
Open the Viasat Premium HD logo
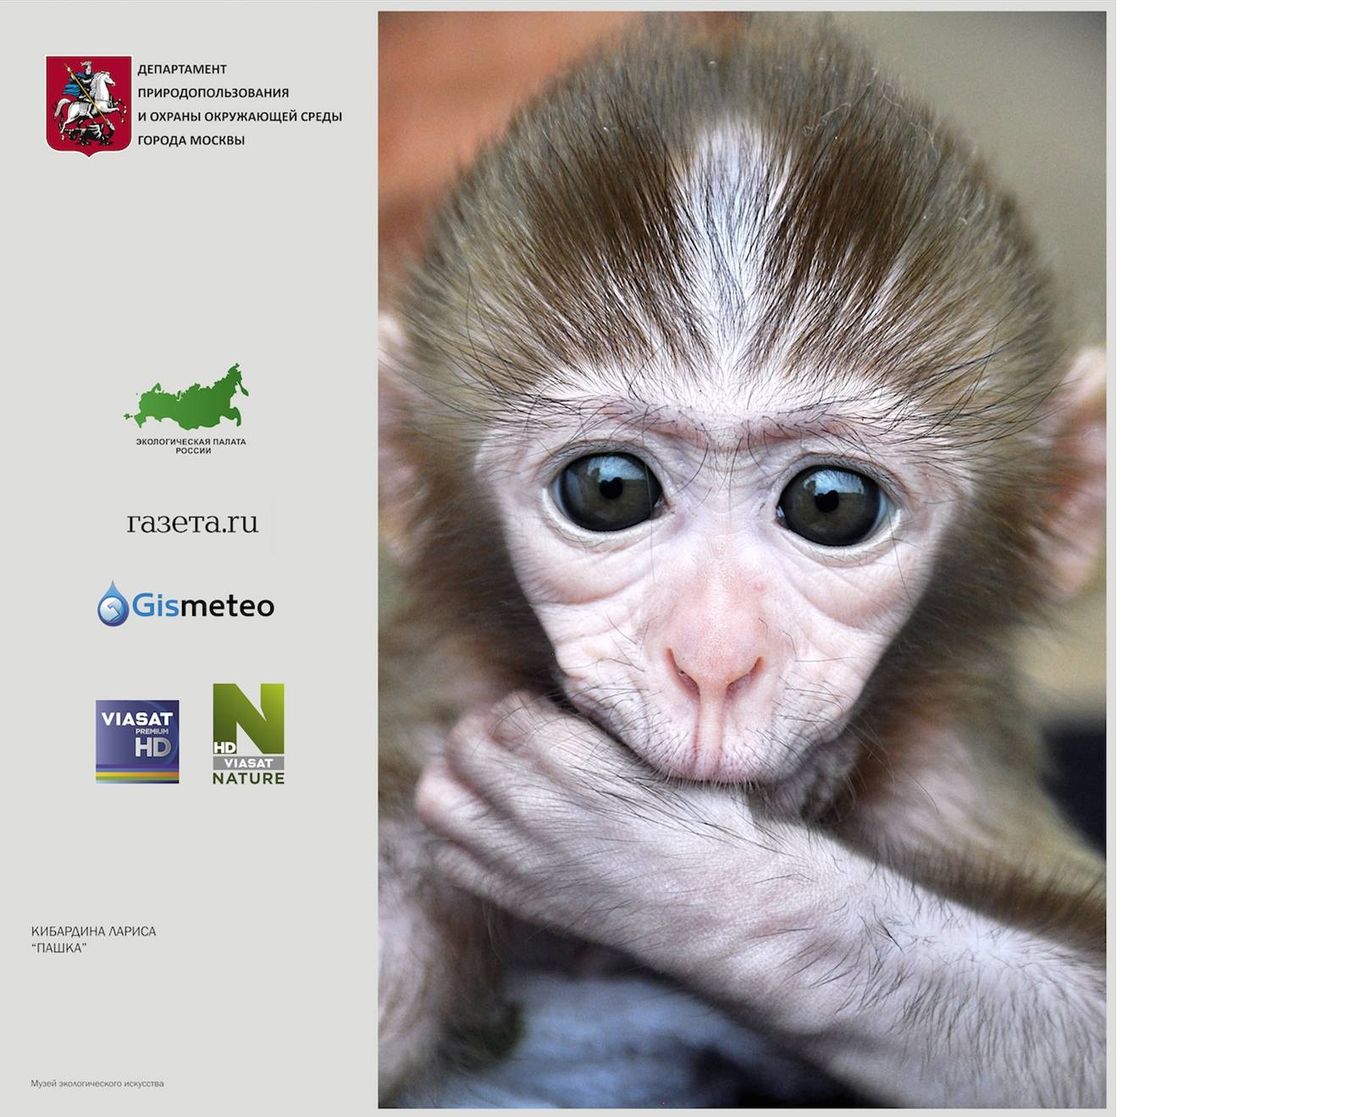pos(137,741)
